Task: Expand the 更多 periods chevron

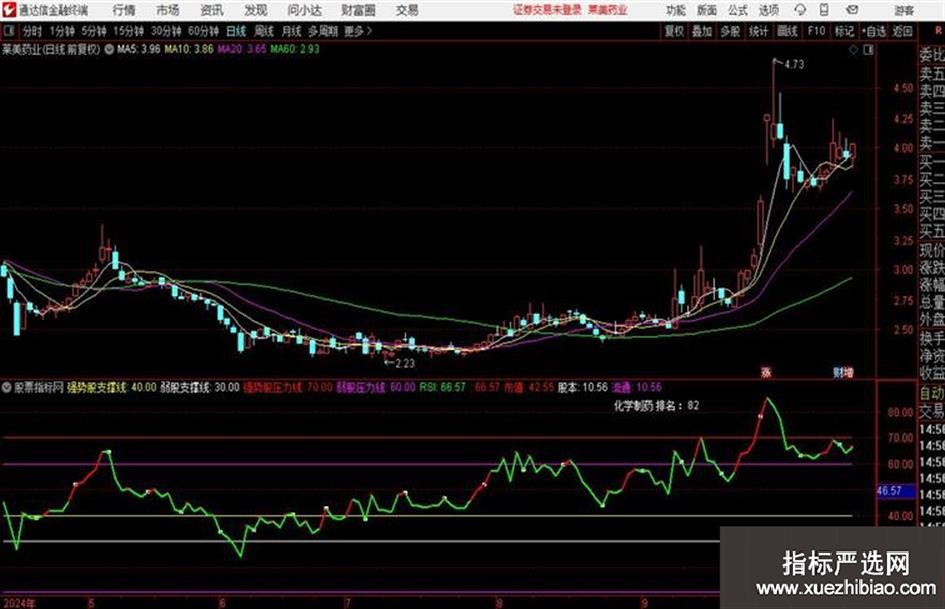Action: [359, 31]
